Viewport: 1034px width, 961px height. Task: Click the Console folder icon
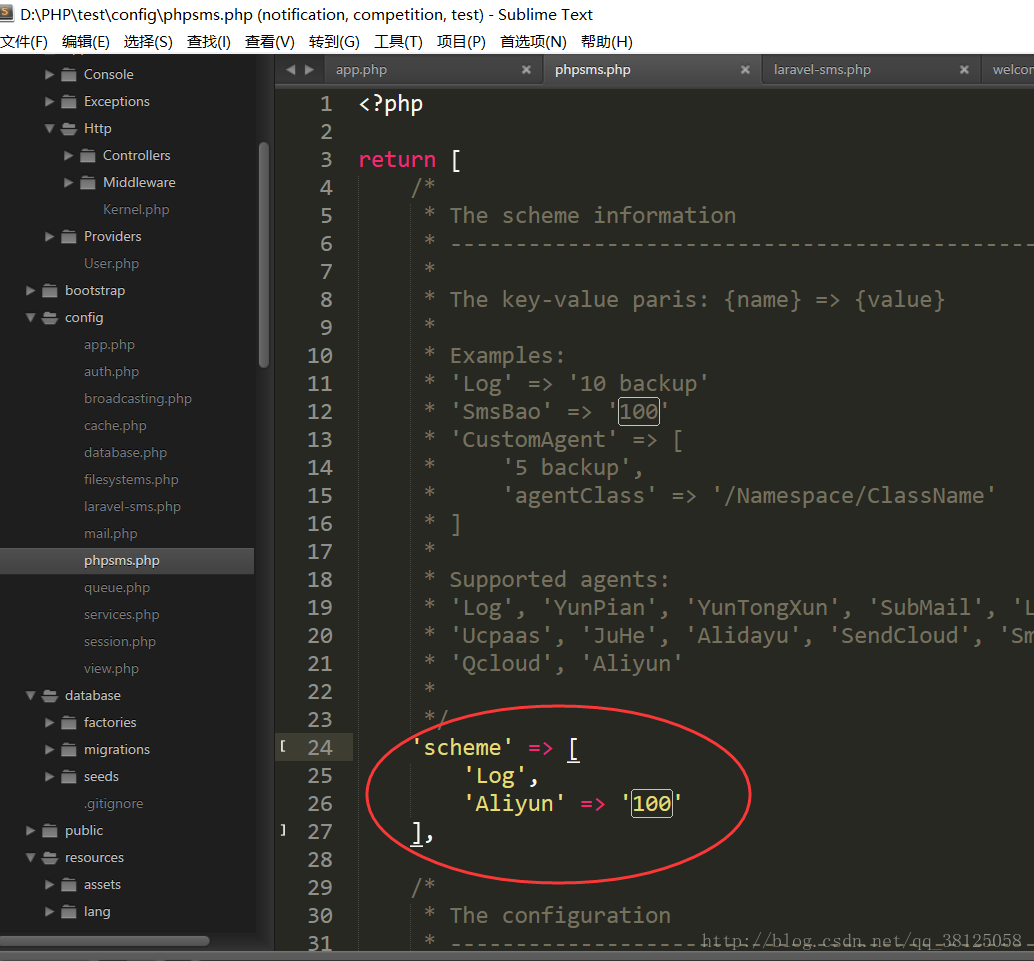[x=69, y=75]
